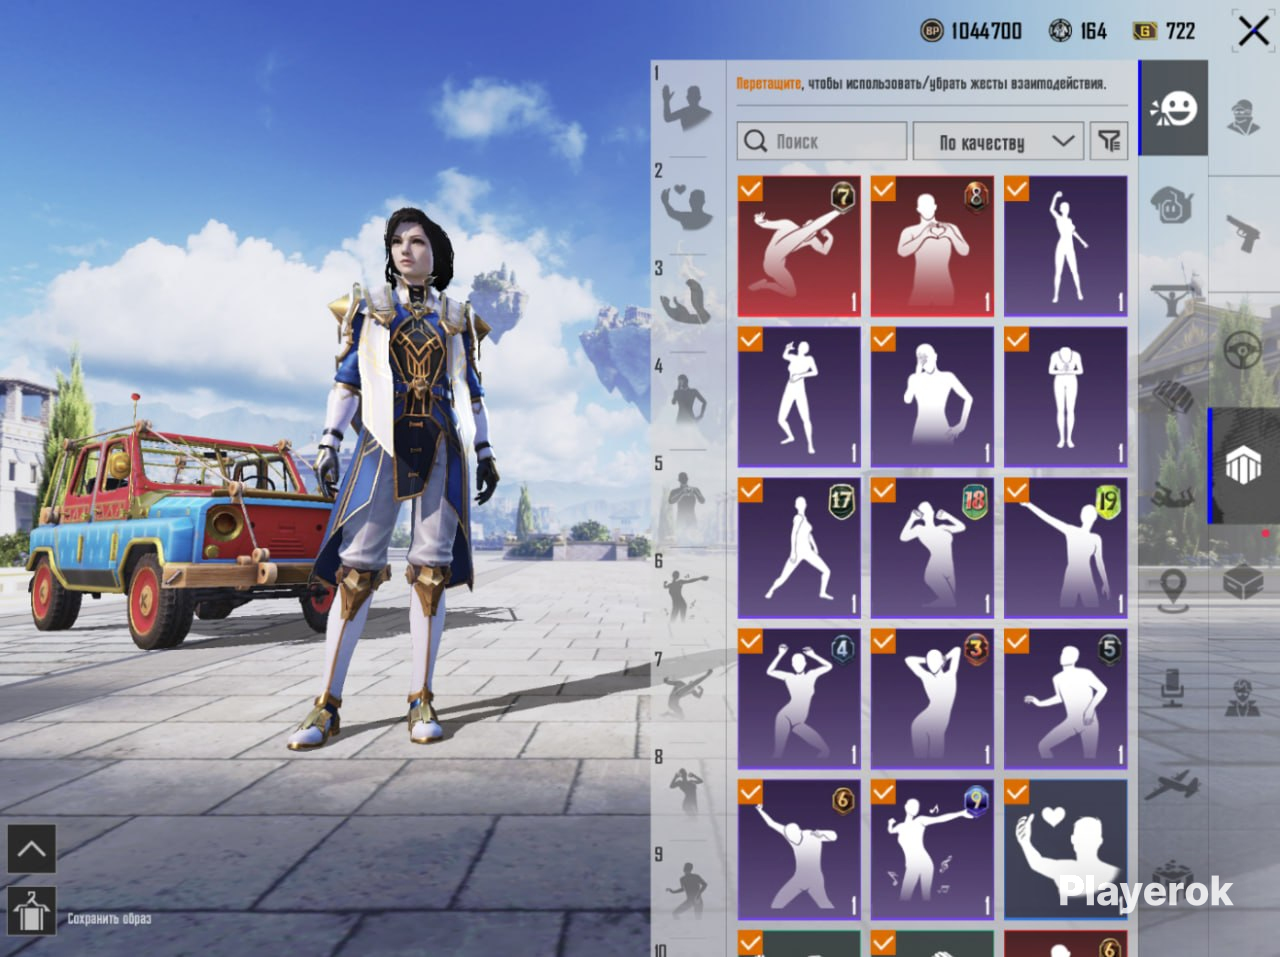Click the BP balance 1044700
Viewport: 1280px width, 957px height.
click(971, 31)
